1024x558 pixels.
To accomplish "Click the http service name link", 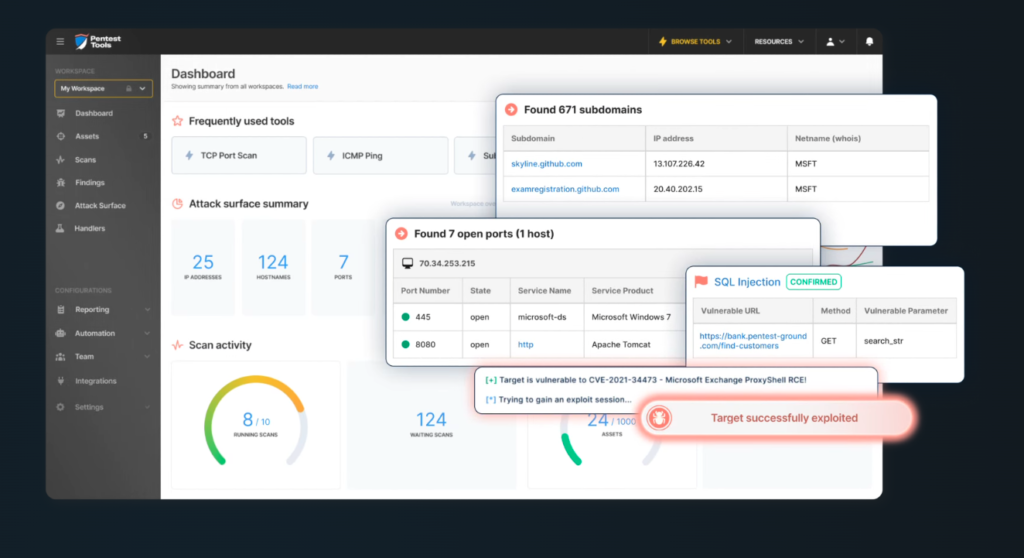I will click(x=526, y=344).
